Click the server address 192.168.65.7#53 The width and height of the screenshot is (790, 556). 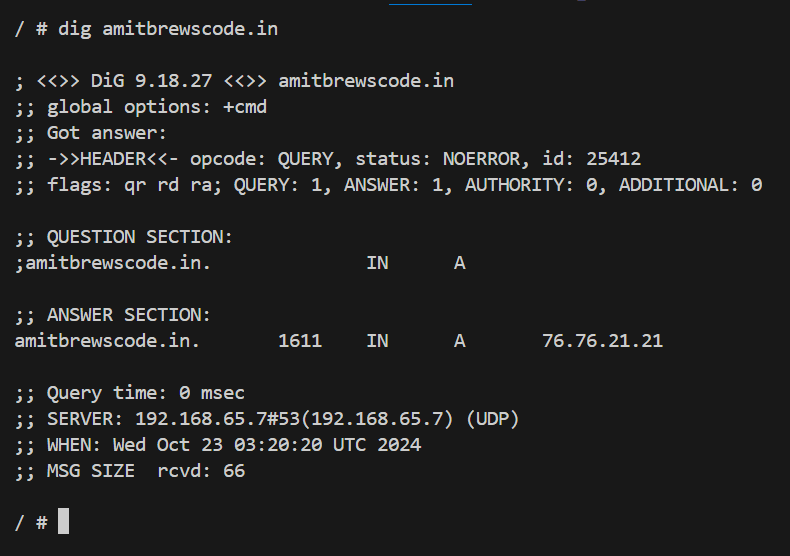(x=217, y=419)
